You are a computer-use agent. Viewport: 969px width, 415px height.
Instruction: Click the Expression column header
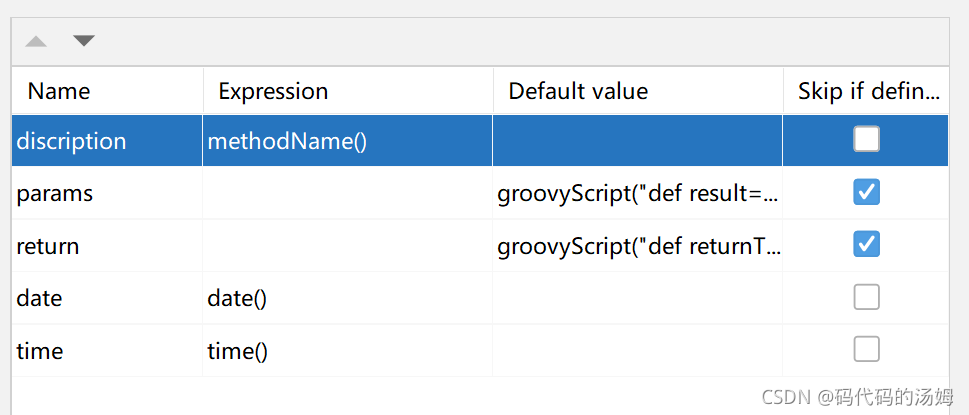(x=273, y=91)
